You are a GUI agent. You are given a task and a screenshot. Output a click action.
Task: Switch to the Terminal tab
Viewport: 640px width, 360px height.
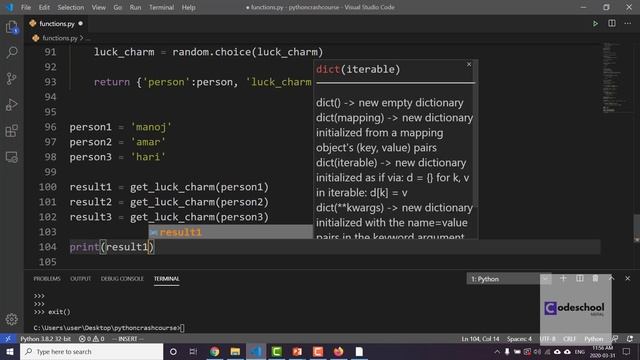coord(167,279)
